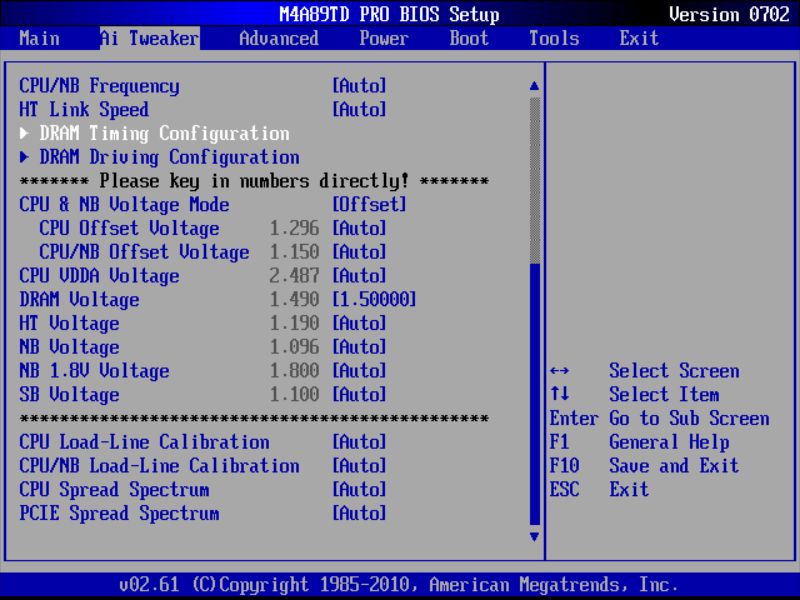Screen dimensions: 800x600
Task: Open HT Link Speed setting
Action: (359, 109)
